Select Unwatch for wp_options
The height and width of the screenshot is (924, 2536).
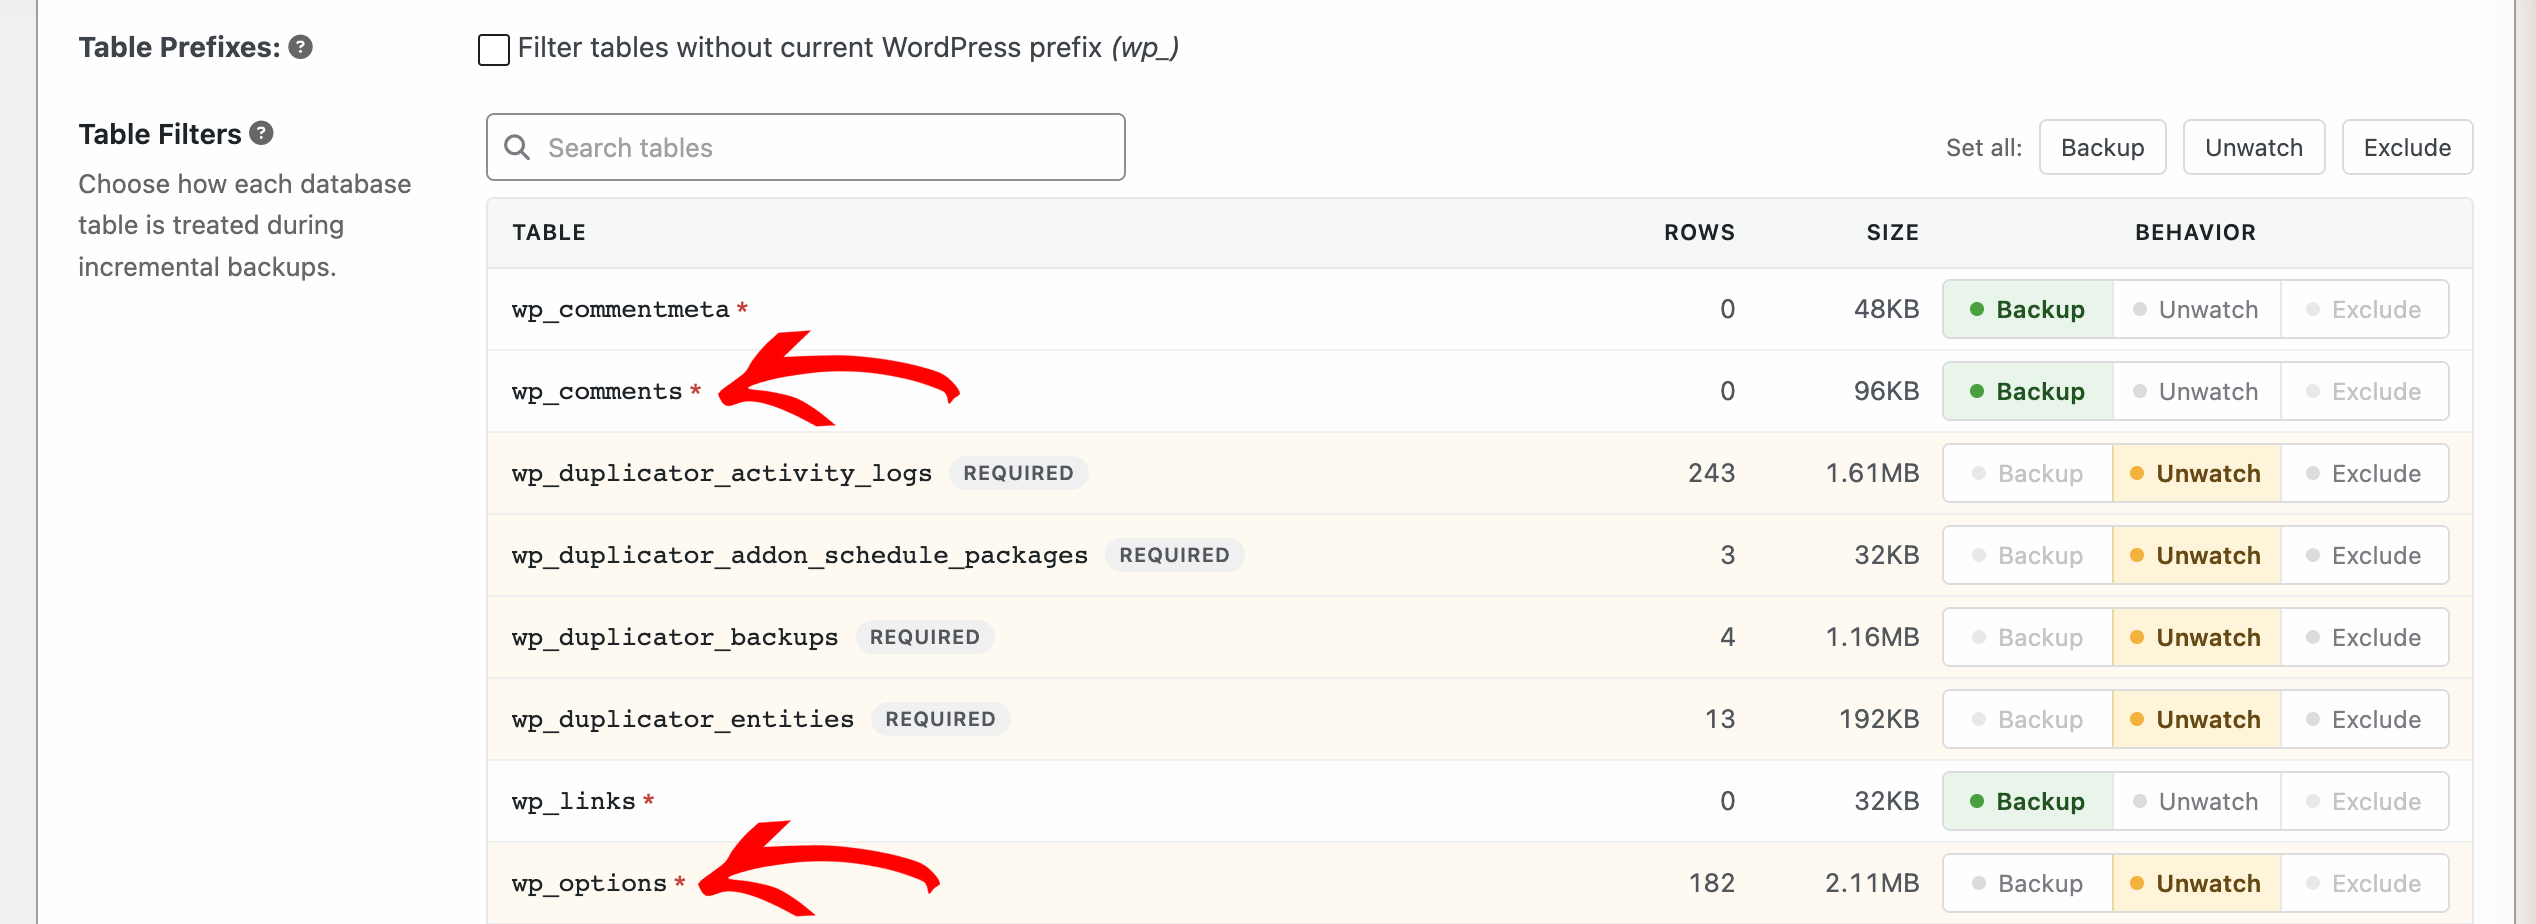(x=2197, y=883)
